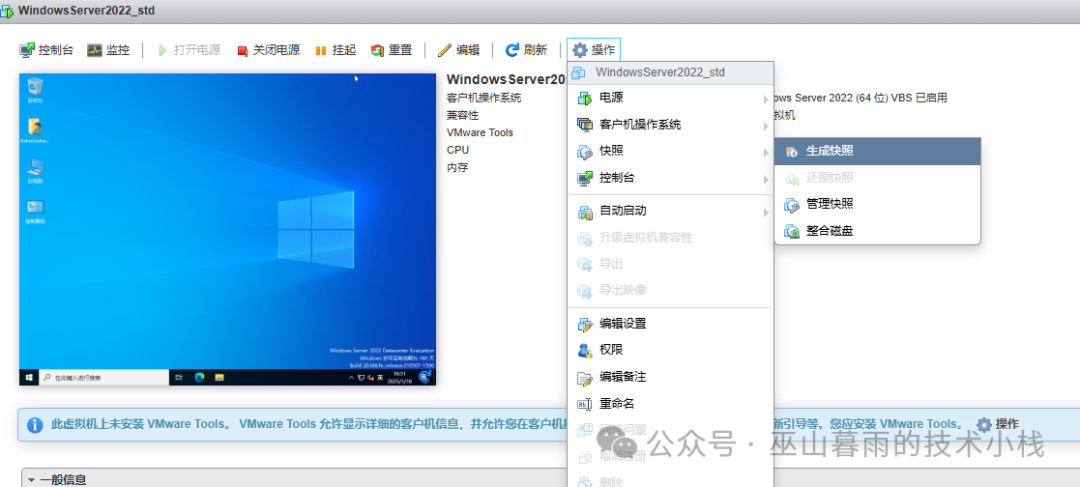Click the 操作 gear button in toolbar
Image resolution: width=1080 pixels, height=487 pixels.
click(x=594, y=50)
